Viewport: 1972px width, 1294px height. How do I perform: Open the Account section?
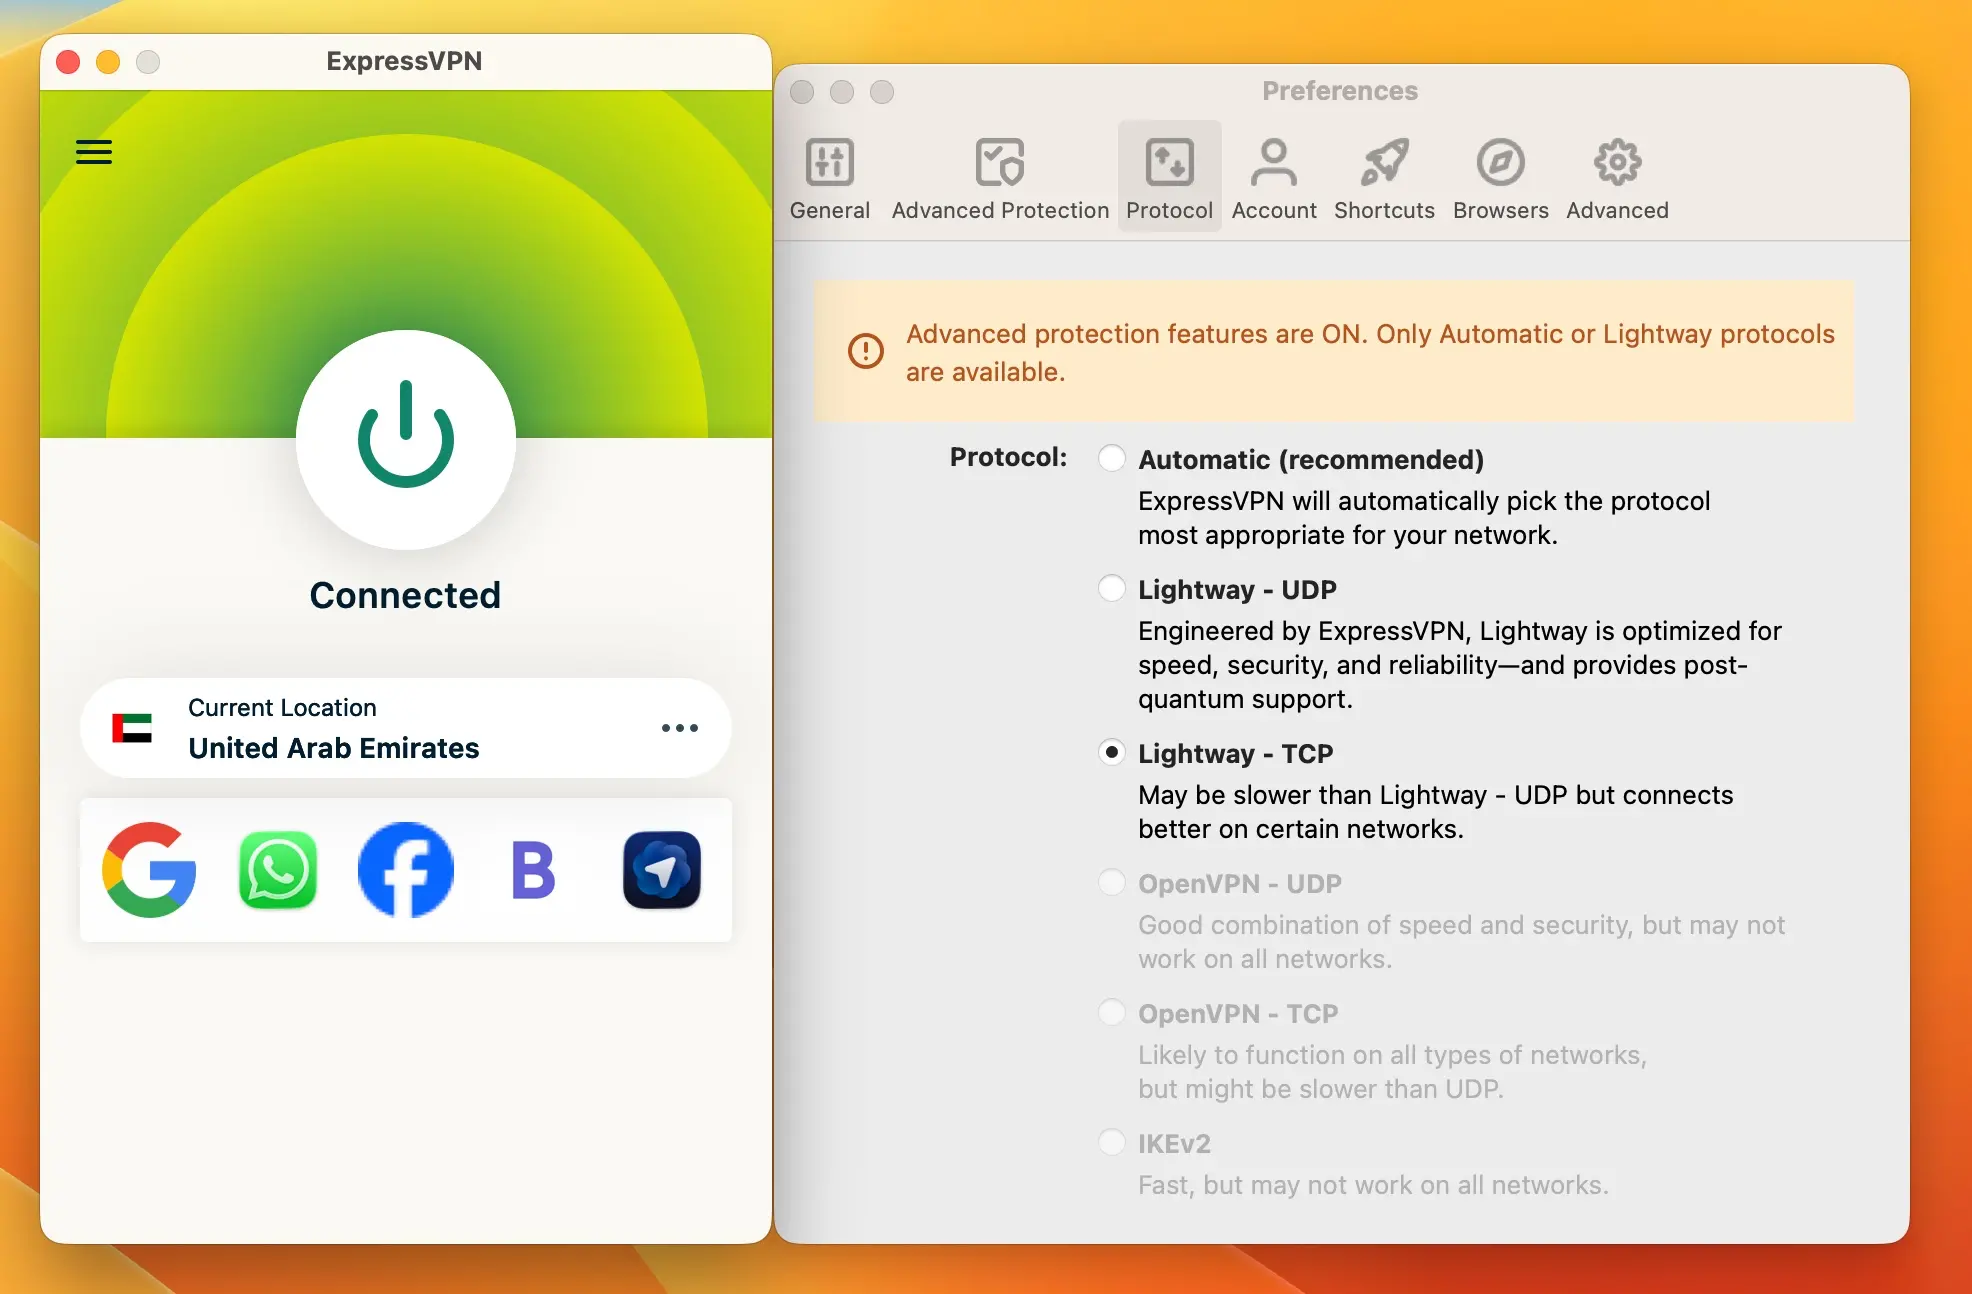[x=1273, y=175]
